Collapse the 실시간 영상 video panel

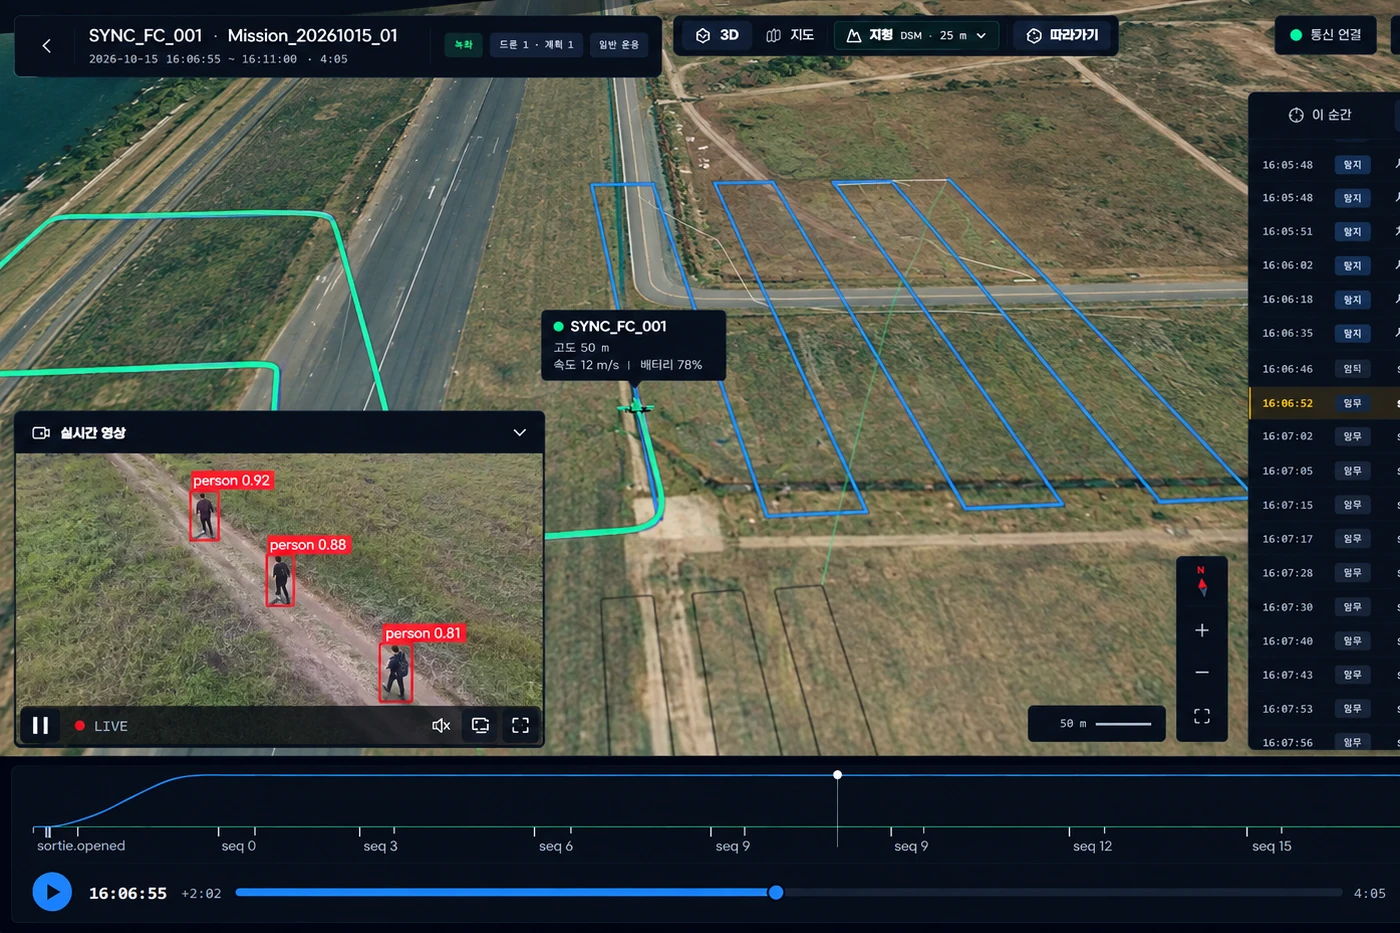coord(519,433)
